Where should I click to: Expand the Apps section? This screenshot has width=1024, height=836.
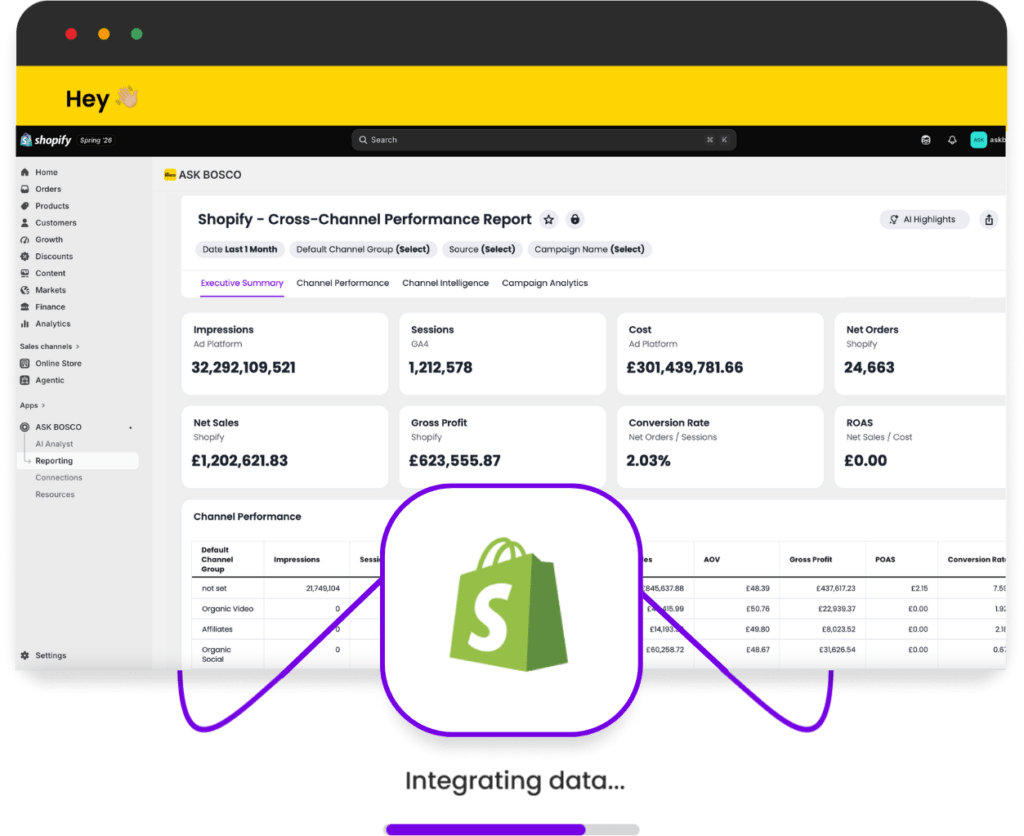pos(33,406)
